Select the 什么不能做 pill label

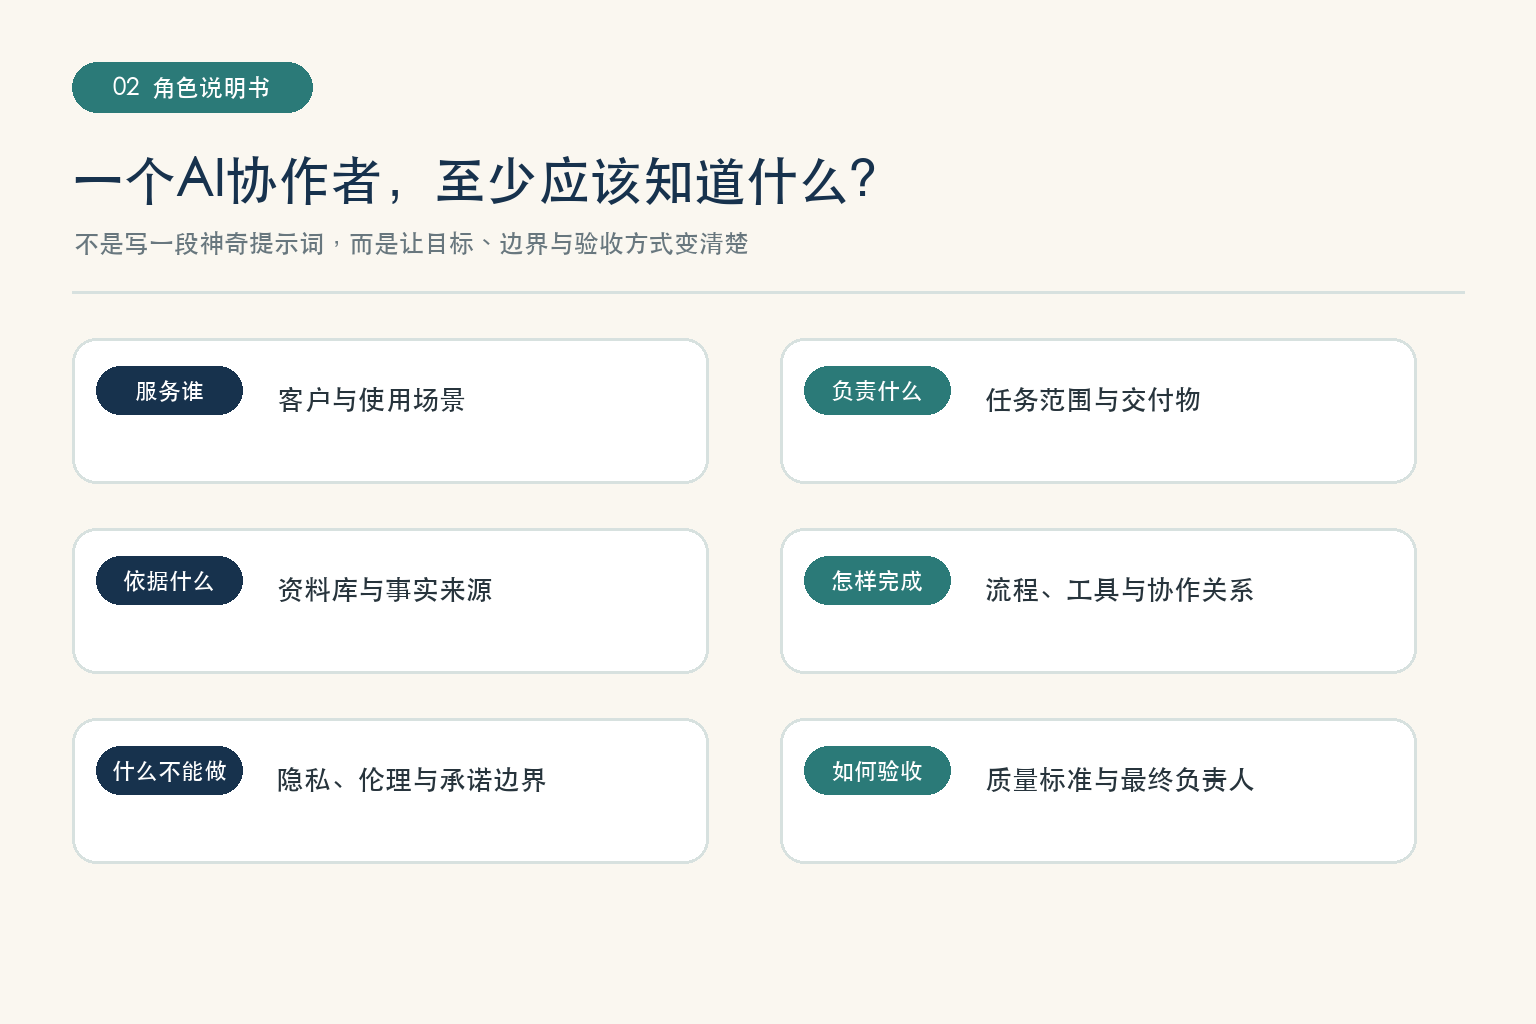pyautogui.click(x=169, y=771)
